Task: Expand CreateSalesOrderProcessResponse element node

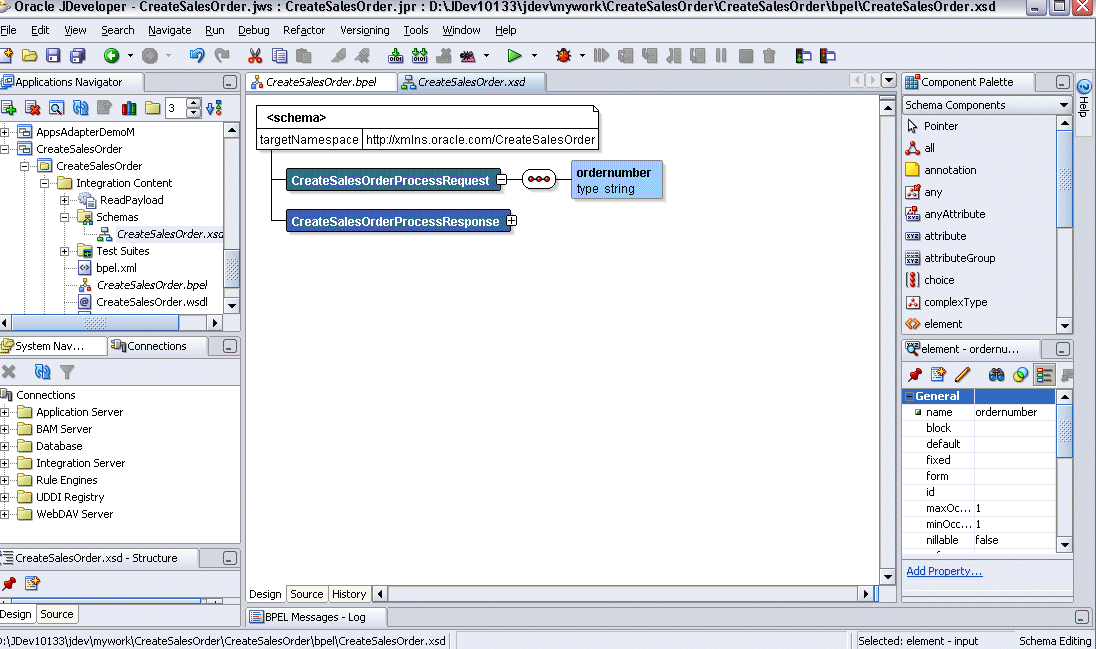Action: [512, 221]
